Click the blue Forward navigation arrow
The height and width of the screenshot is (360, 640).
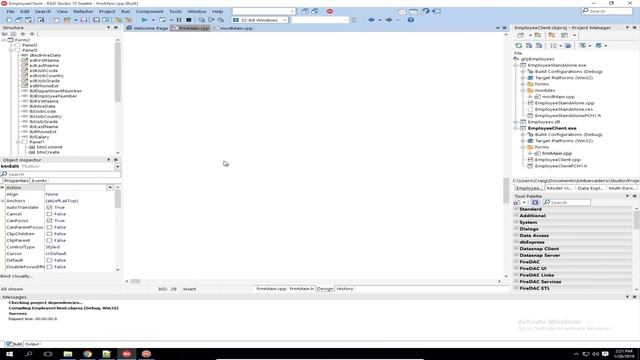click(389, 20)
